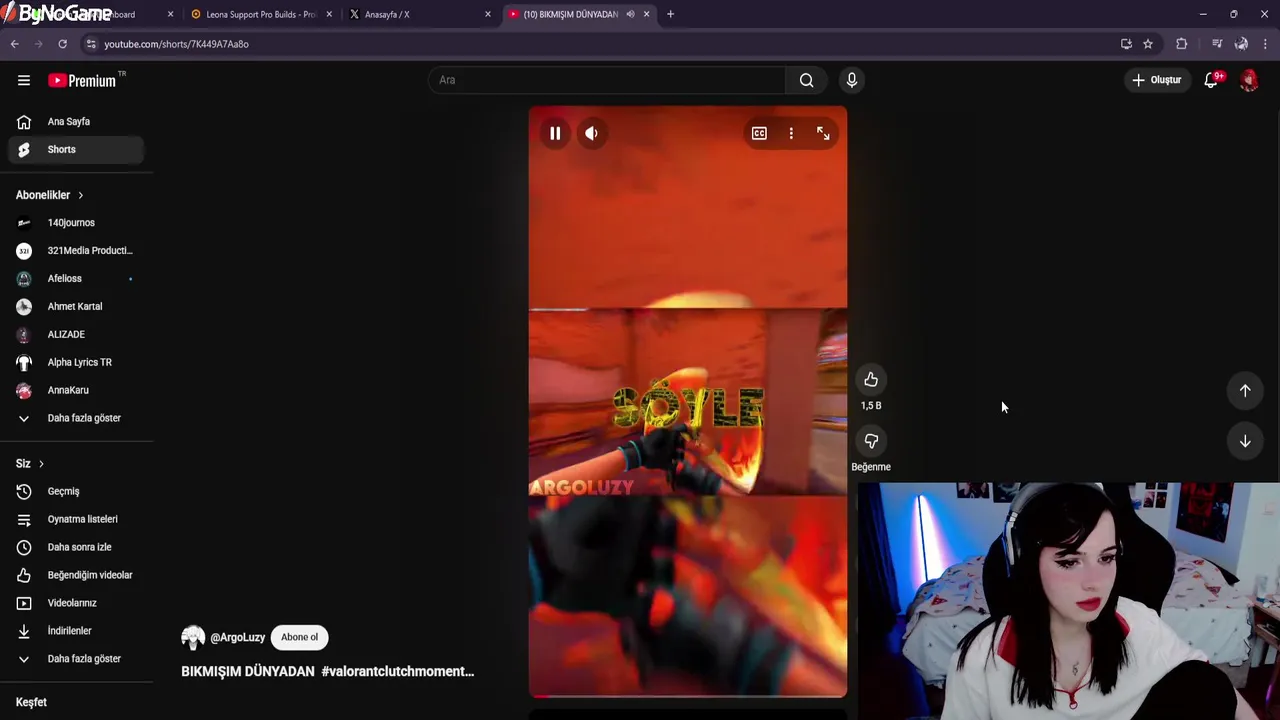Open the Short's three-dot options menu
The height and width of the screenshot is (720, 1280).
tap(791, 133)
